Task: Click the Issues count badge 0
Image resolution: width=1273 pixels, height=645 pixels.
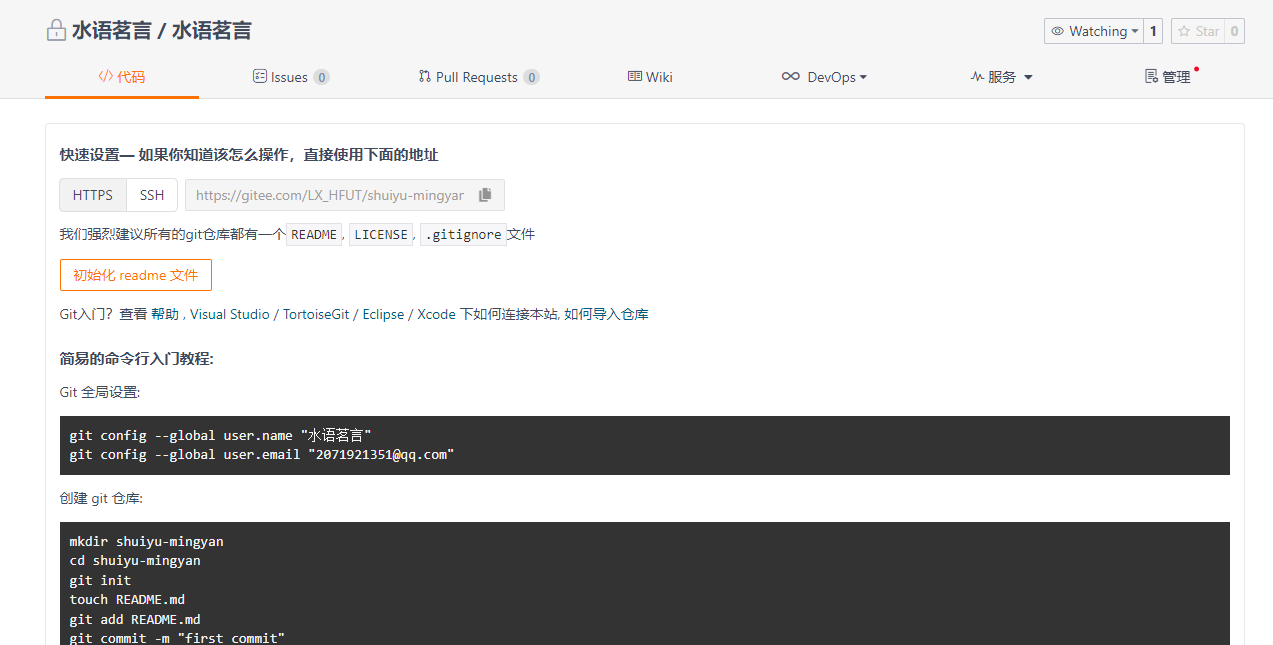Action: pyautogui.click(x=321, y=77)
